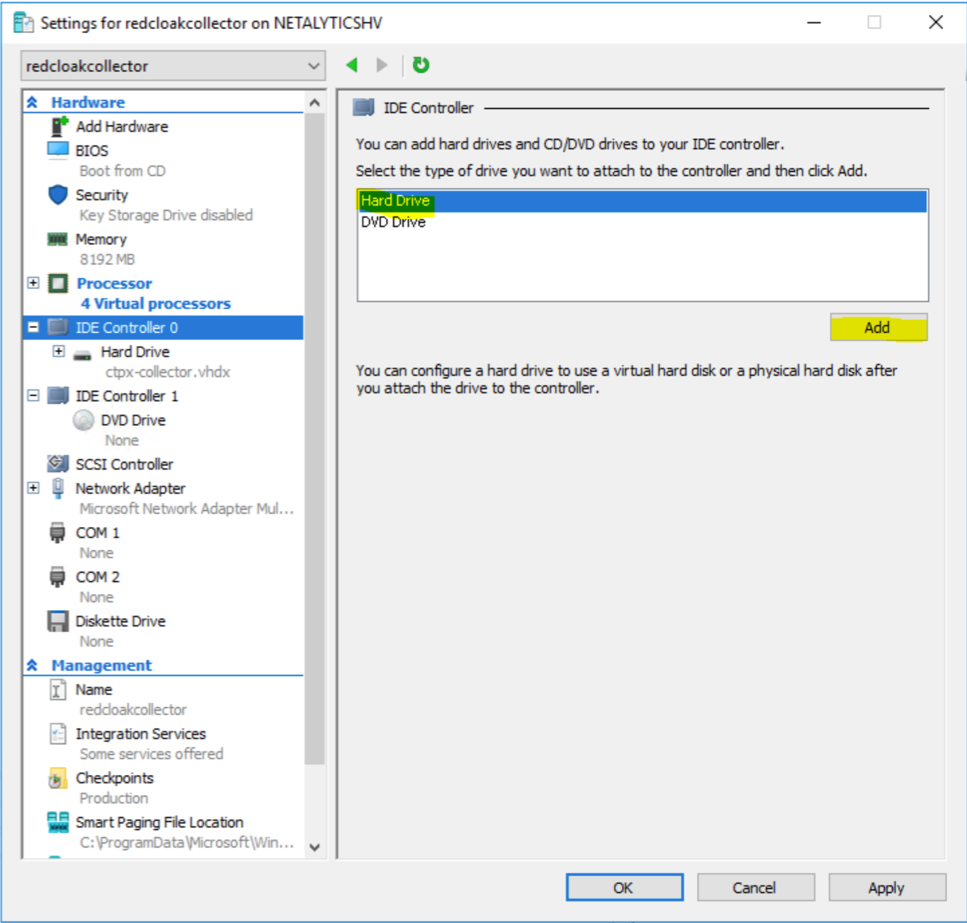Screen dimensions: 967x923
Task: Select Memory in the tree
Action: click(x=101, y=239)
